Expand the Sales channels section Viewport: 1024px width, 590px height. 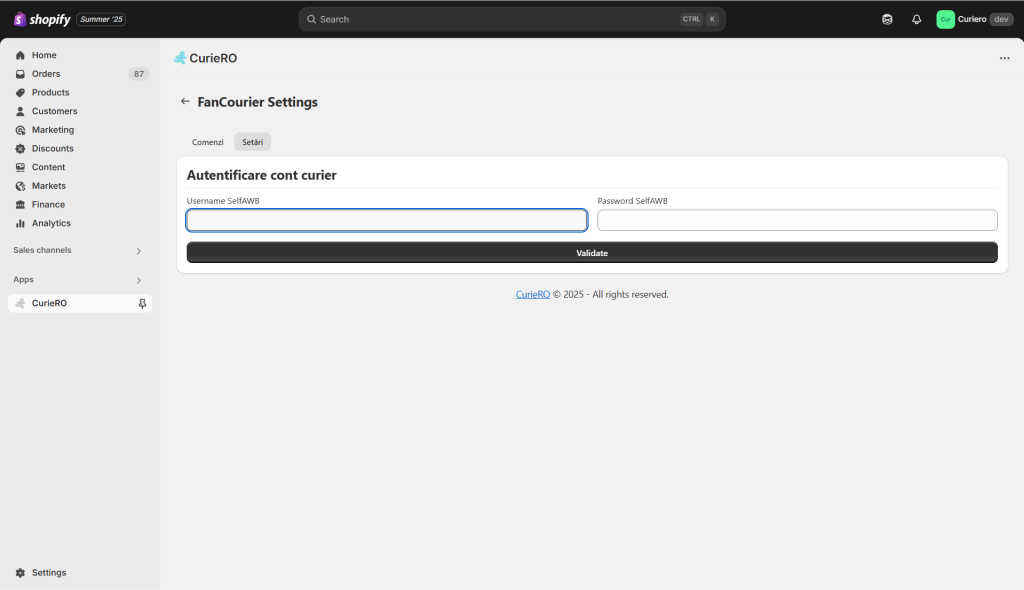coord(138,251)
